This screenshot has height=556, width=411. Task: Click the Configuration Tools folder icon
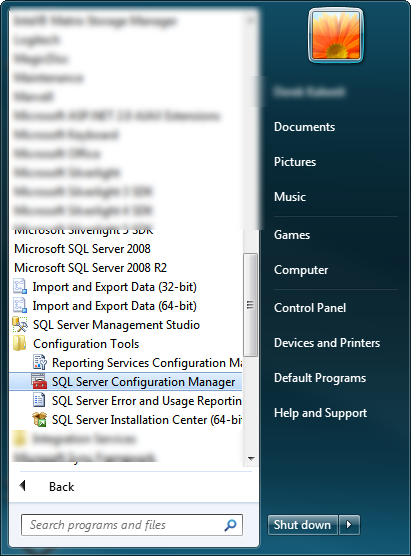click(20, 343)
